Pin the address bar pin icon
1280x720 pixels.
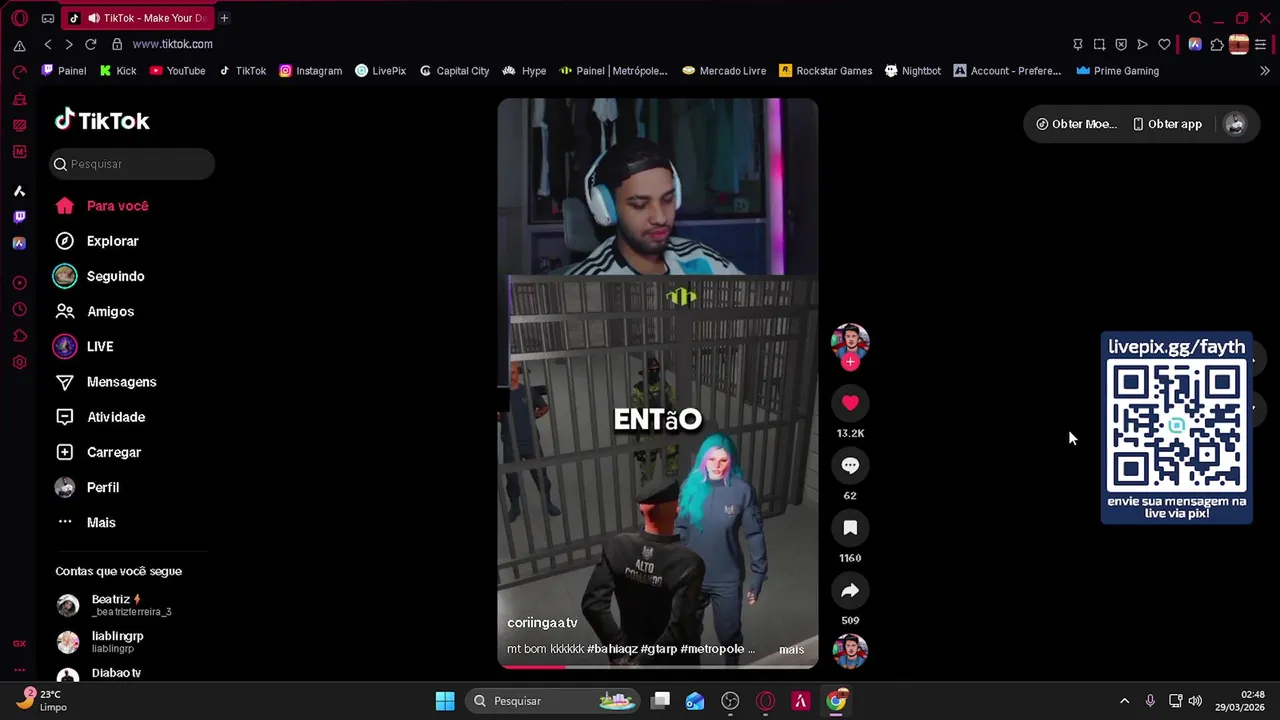click(x=1077, y=44)
